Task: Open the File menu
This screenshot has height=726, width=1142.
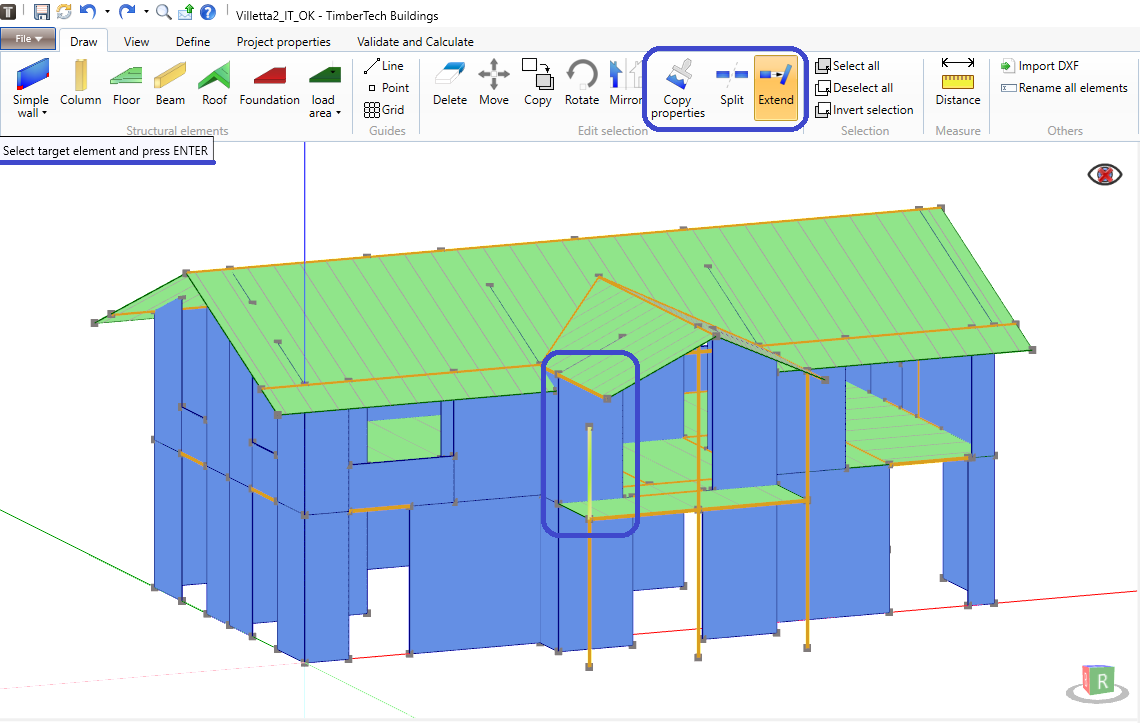Action: point(28,39)
